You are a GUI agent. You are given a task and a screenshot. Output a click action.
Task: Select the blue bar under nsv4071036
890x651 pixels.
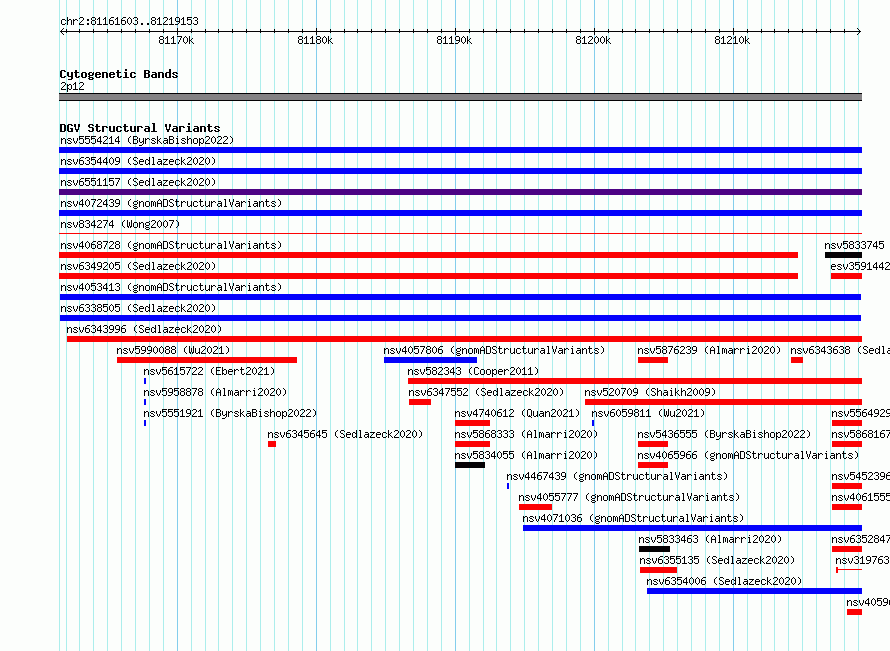692,528
